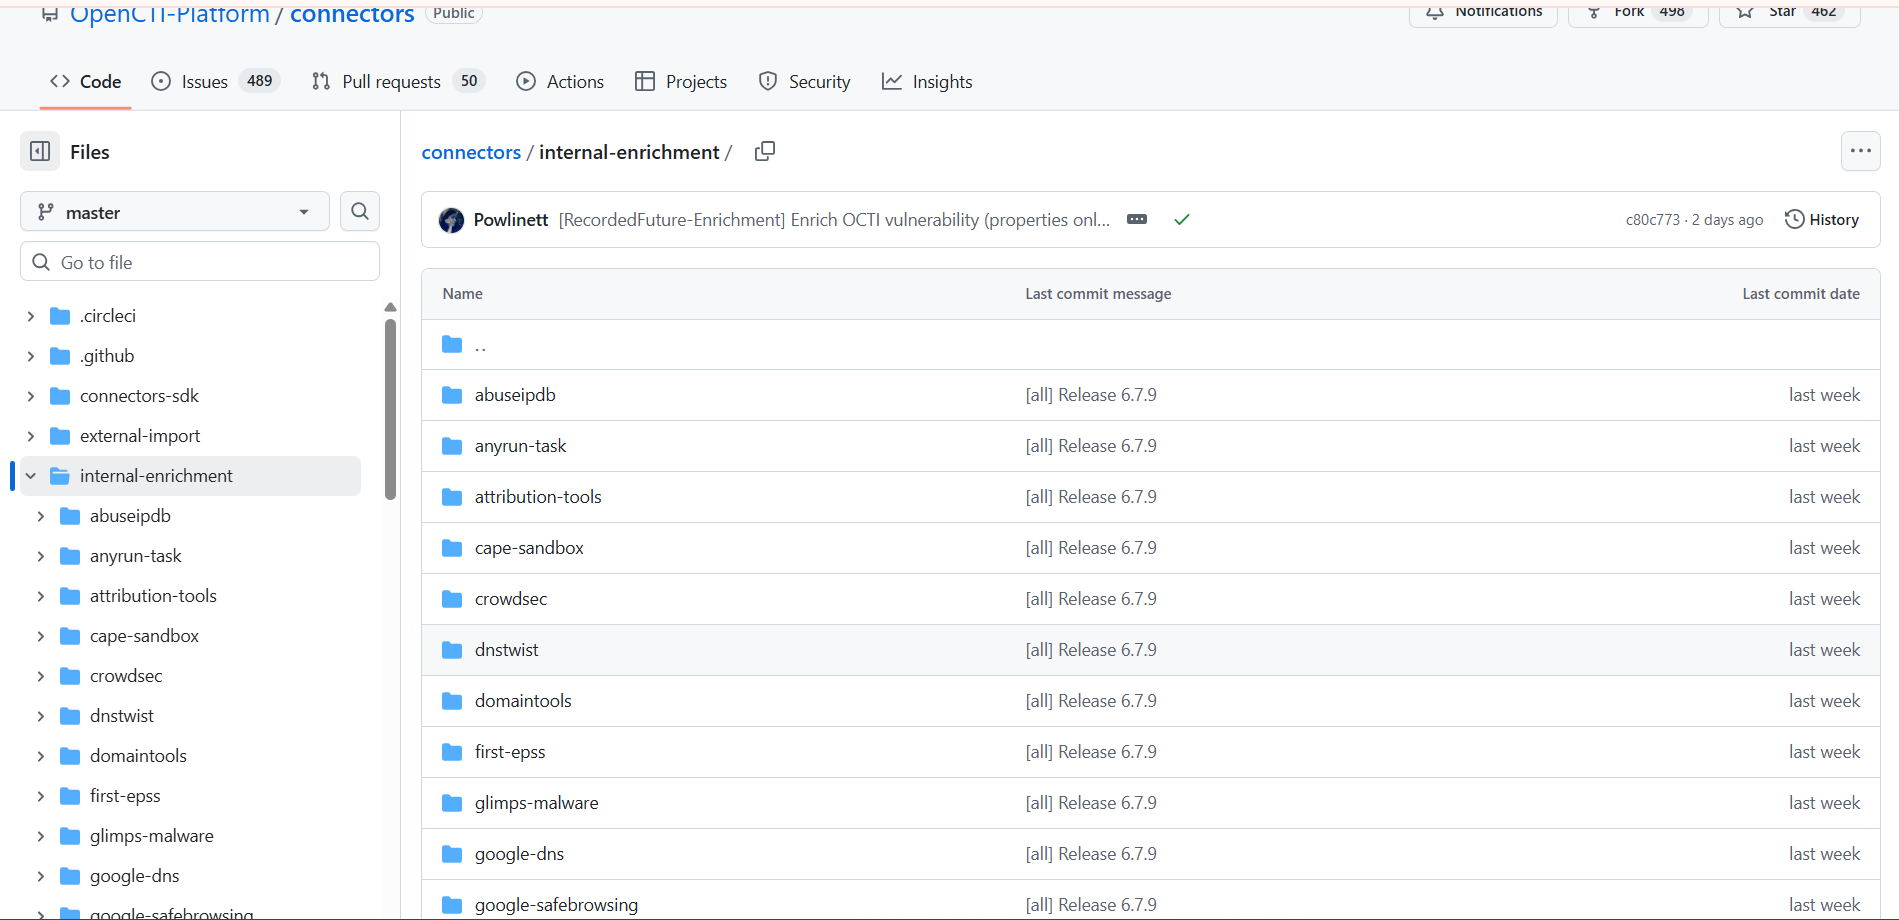Image resolution: width=1899 pixels, height=920 pixels.
Task: Open the parent directory '..' row
Action: coord(1150,345)
